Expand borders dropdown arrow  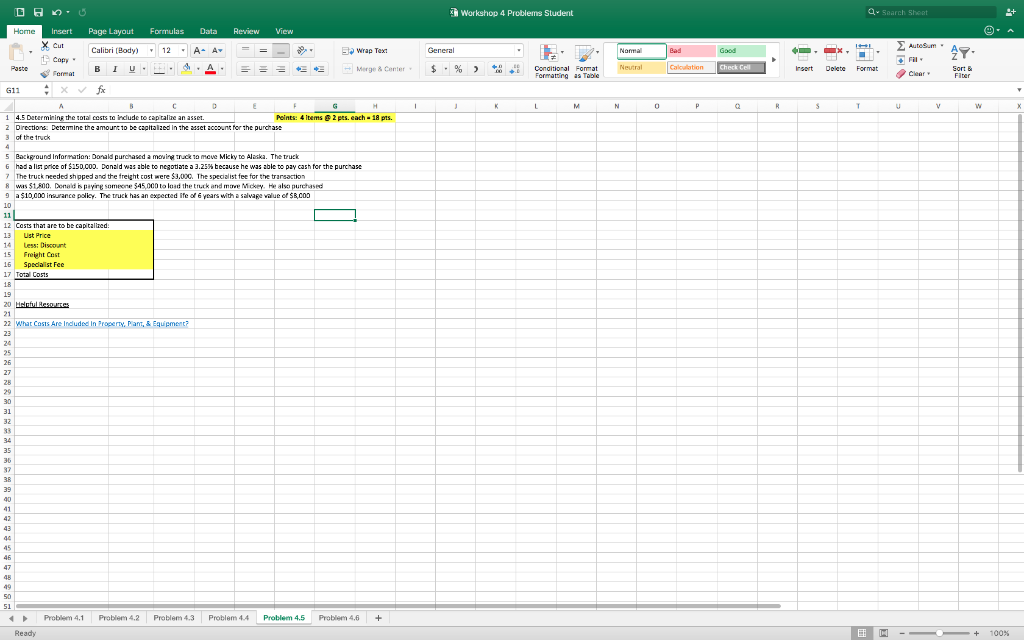(171, 69)
